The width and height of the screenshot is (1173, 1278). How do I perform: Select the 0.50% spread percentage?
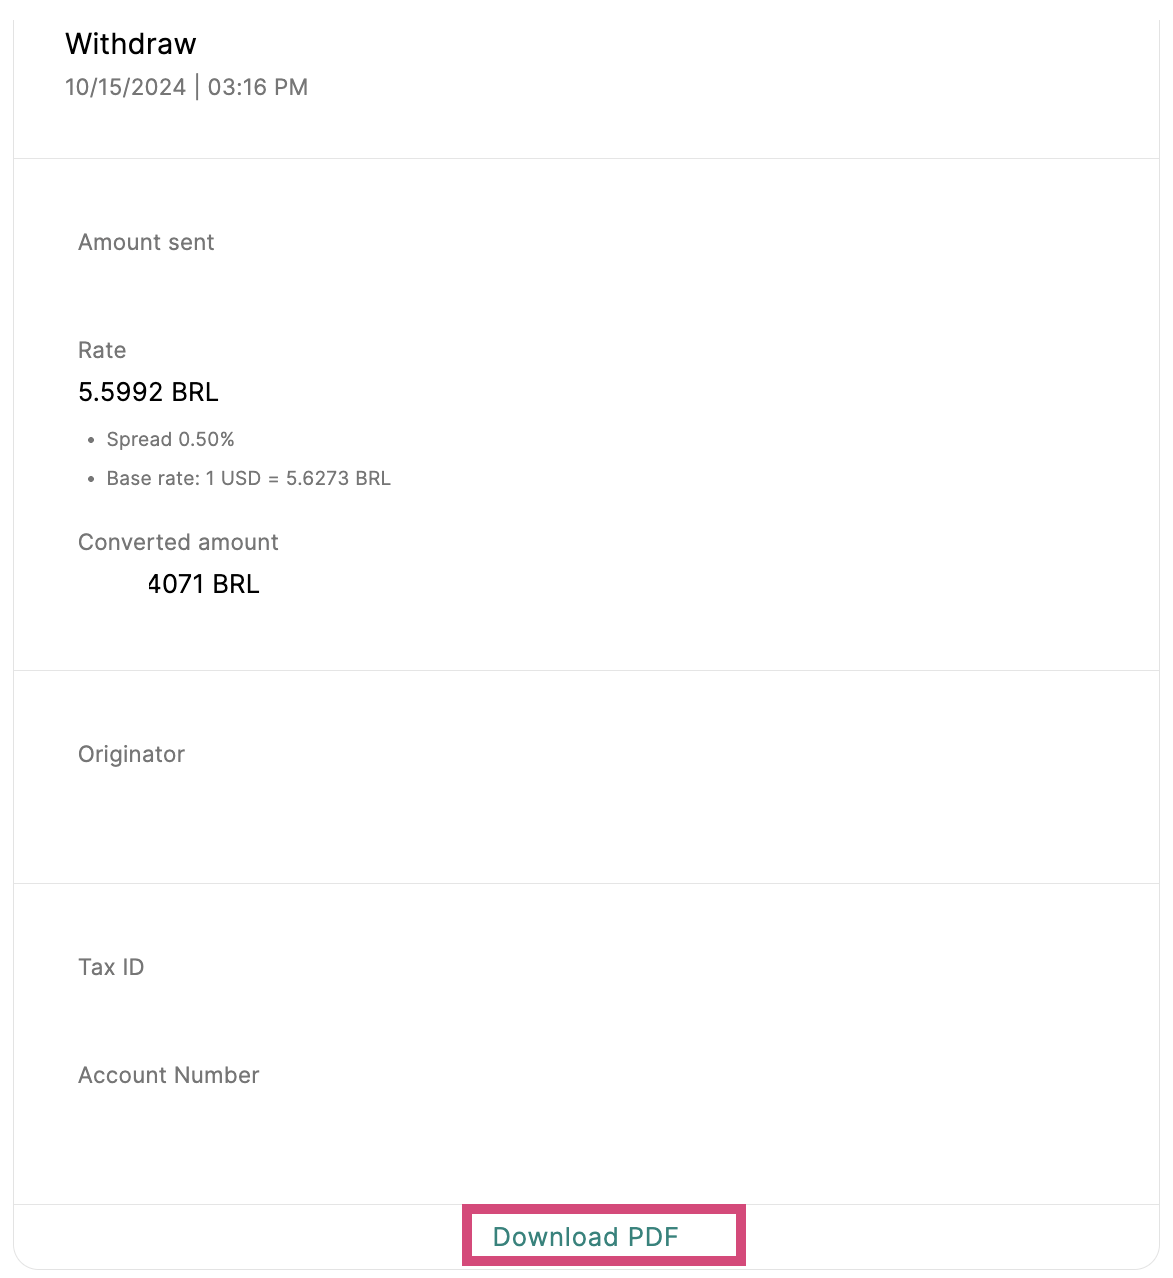coord(206,439)
